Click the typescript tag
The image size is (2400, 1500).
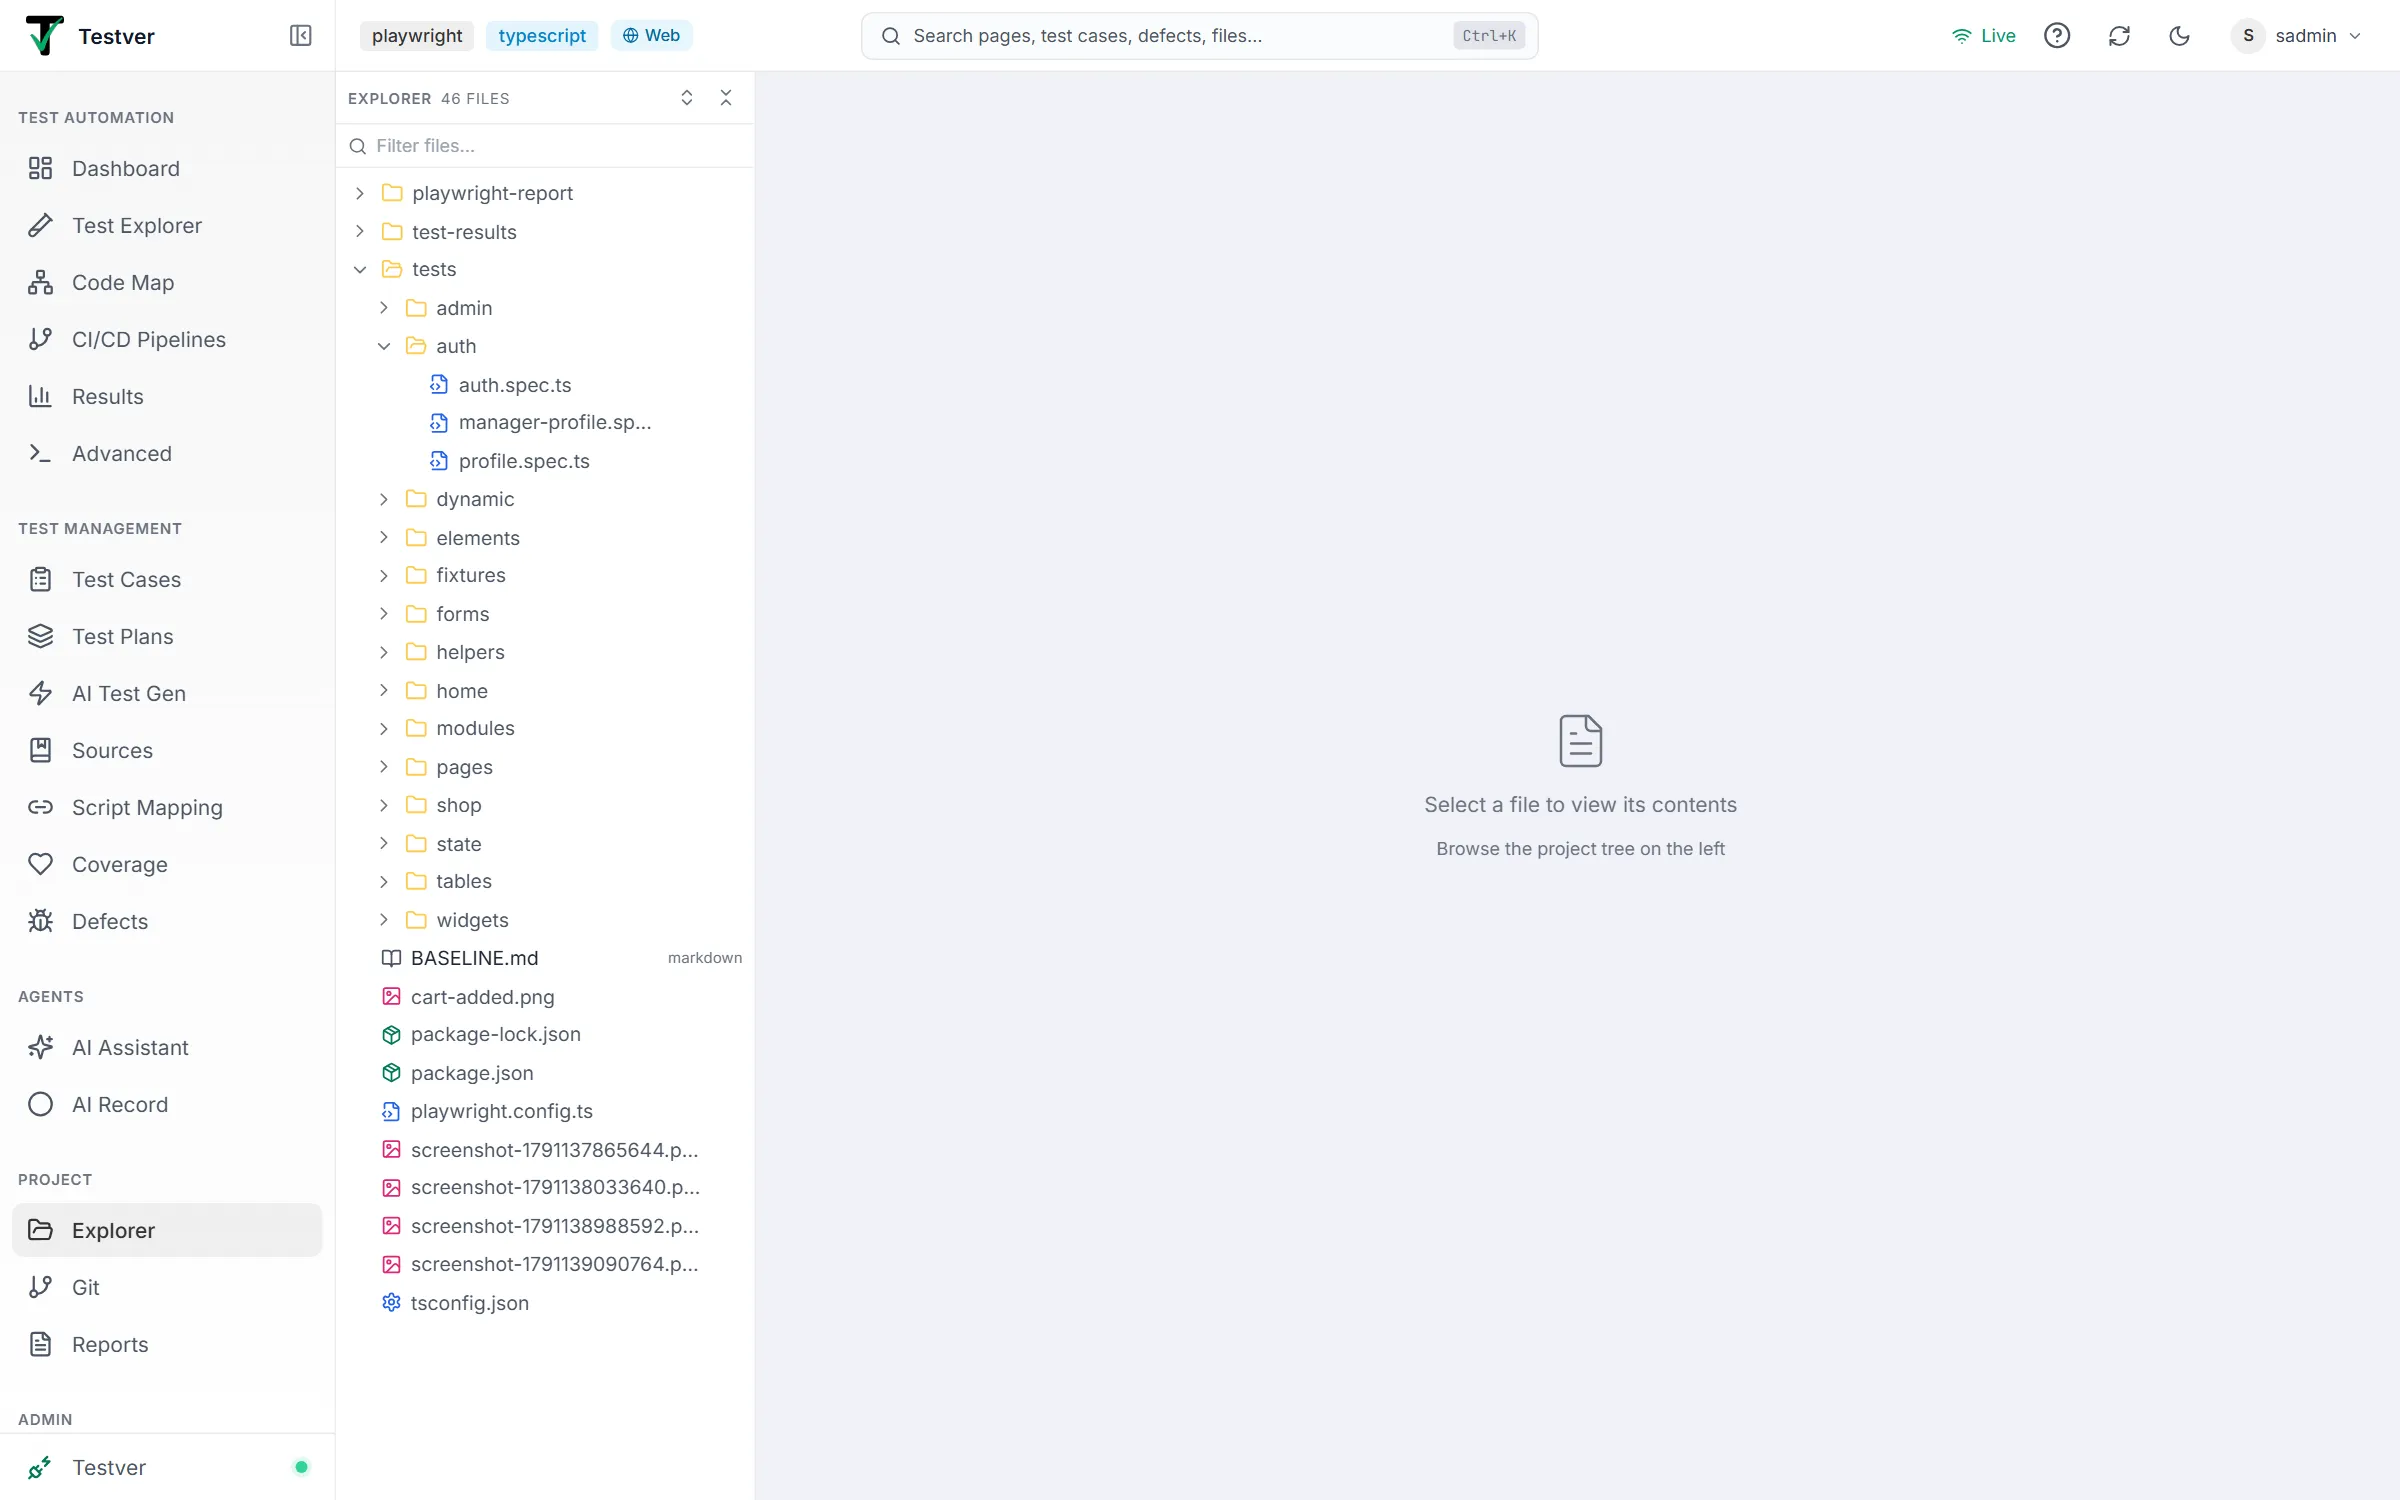[542, 36]
